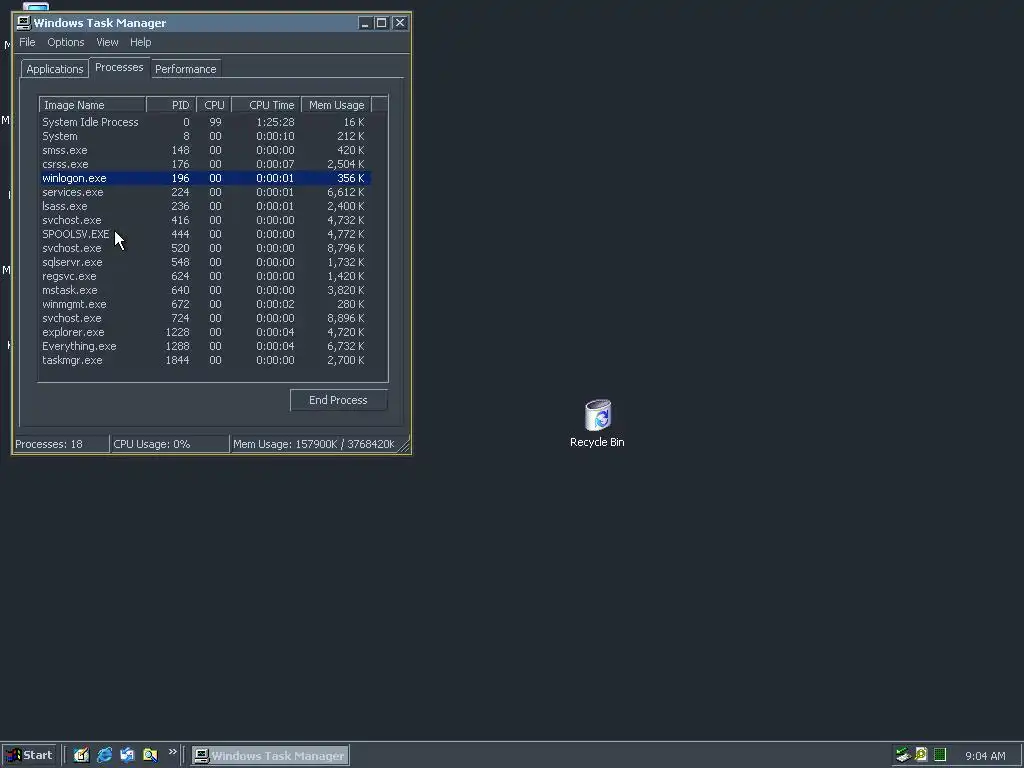Click the Mem Usage status bar entry

314,444
